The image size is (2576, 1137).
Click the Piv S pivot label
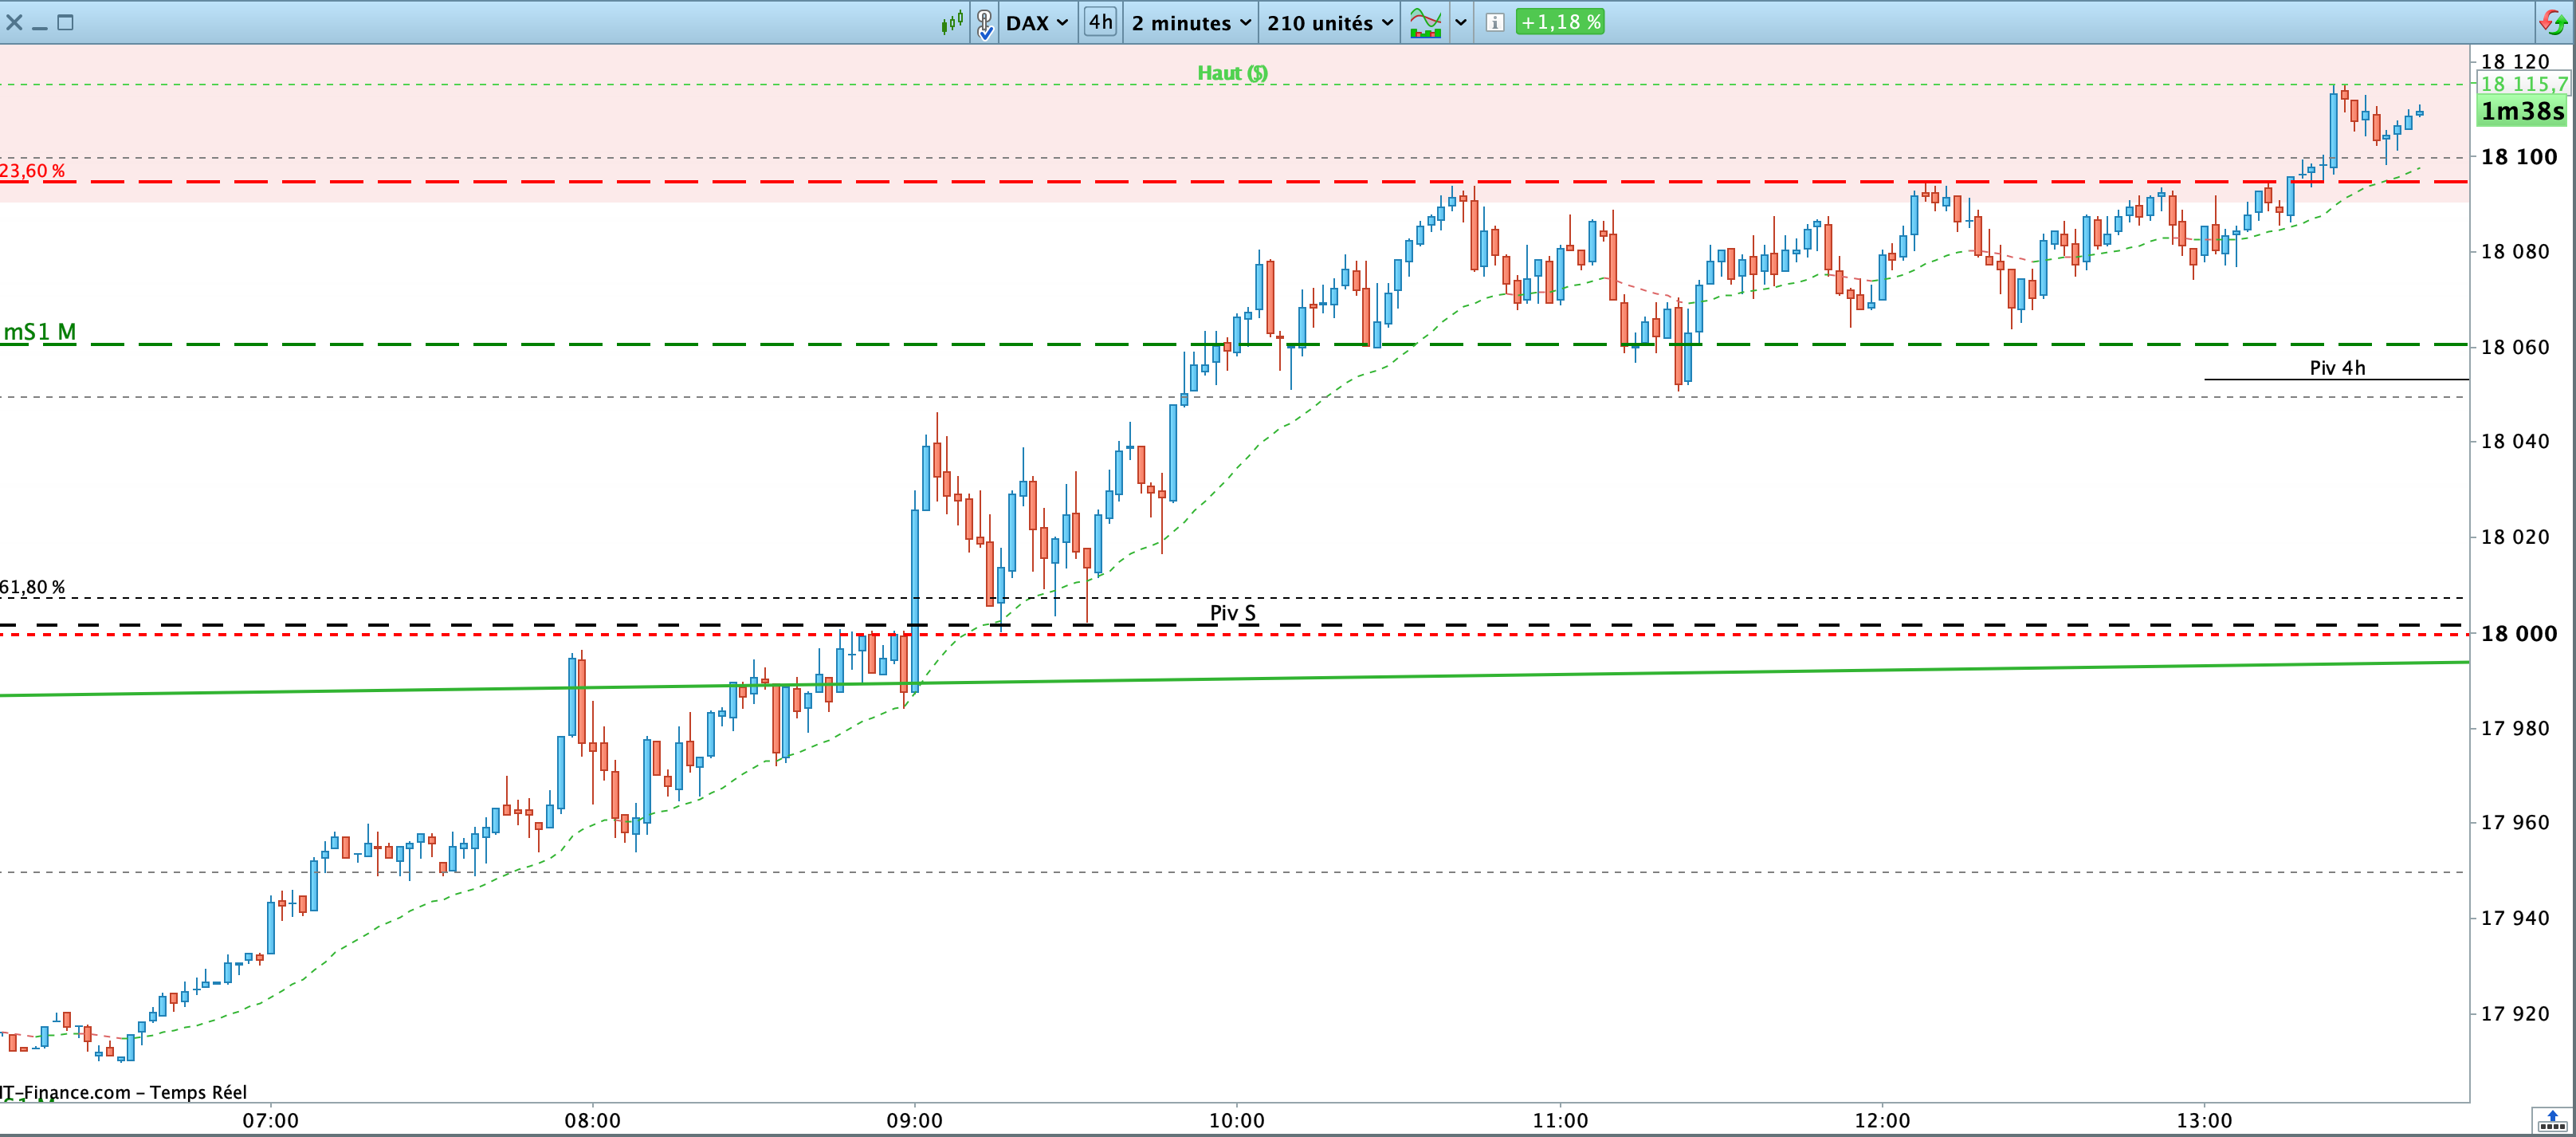point(1232,613)
